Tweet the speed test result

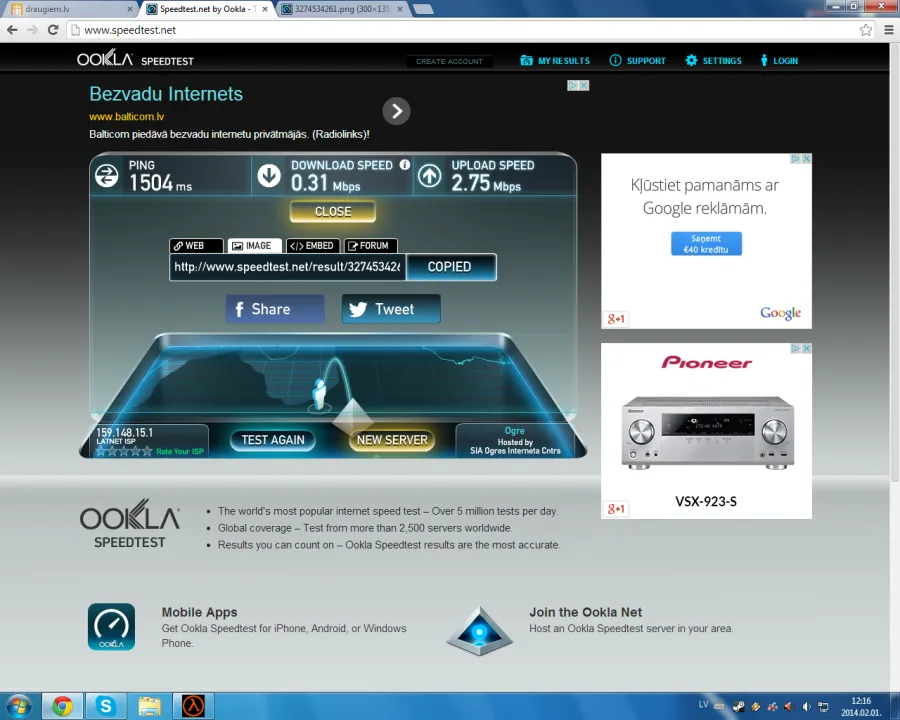pyautogui.click(x=391, y=309)
